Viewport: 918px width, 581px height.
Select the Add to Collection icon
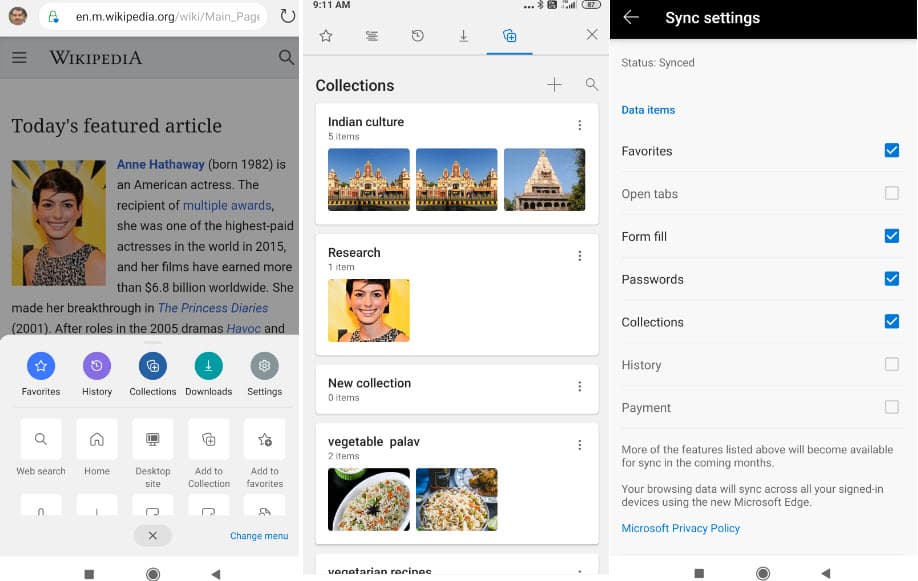point(208,439)
